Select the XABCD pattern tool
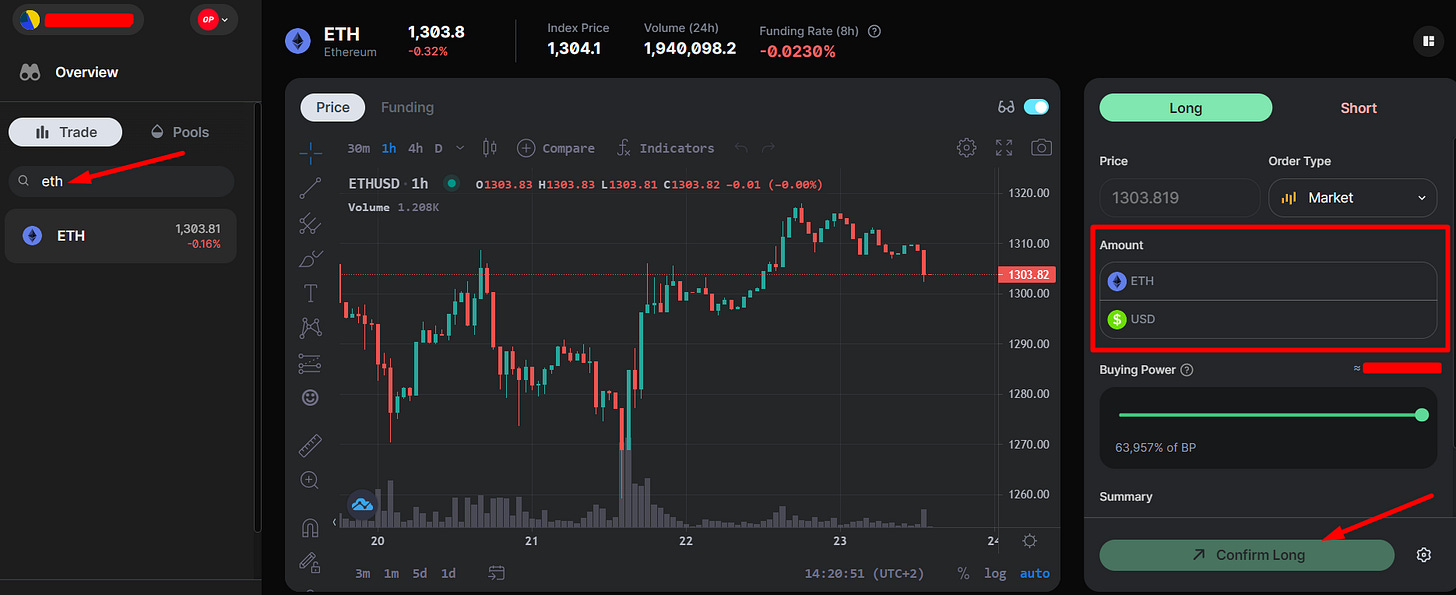Viewport: 1456px width, 595px height. (x=310, y=327)
